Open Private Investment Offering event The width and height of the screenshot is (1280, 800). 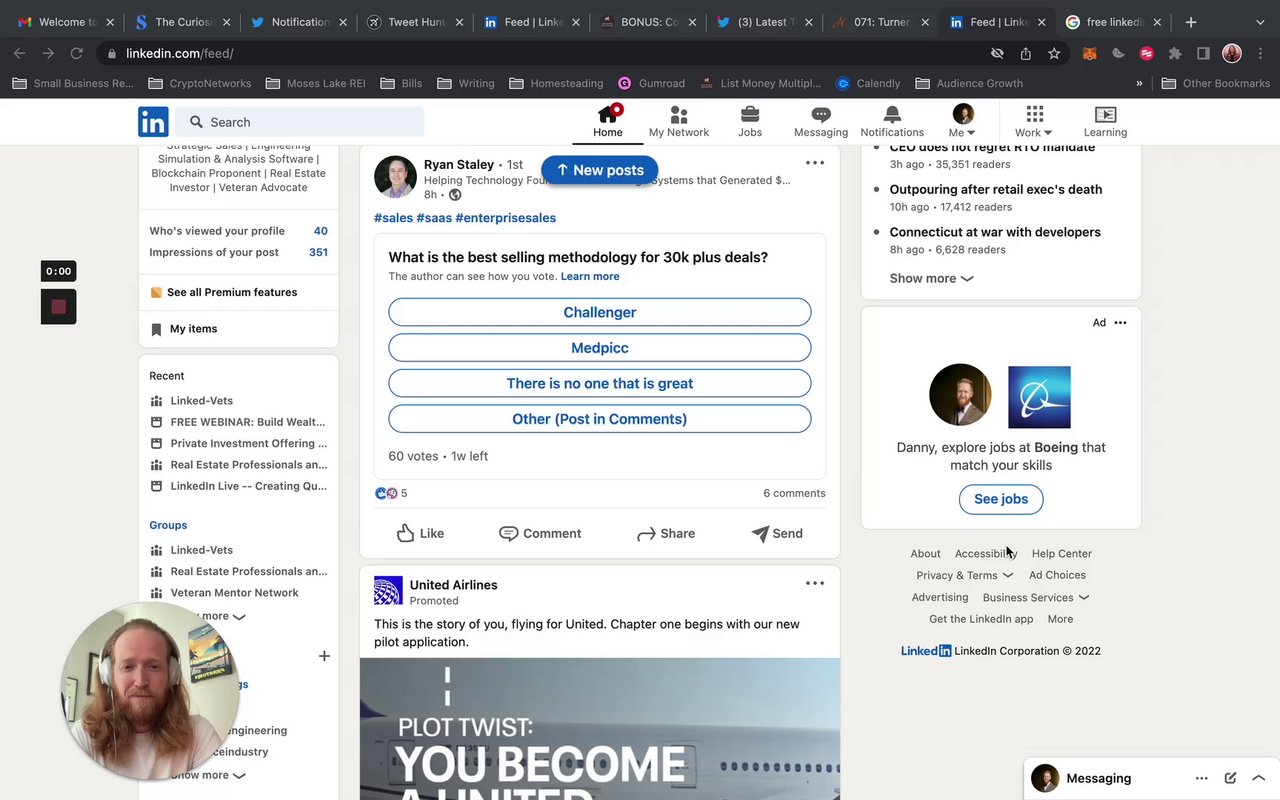(238, 443)
